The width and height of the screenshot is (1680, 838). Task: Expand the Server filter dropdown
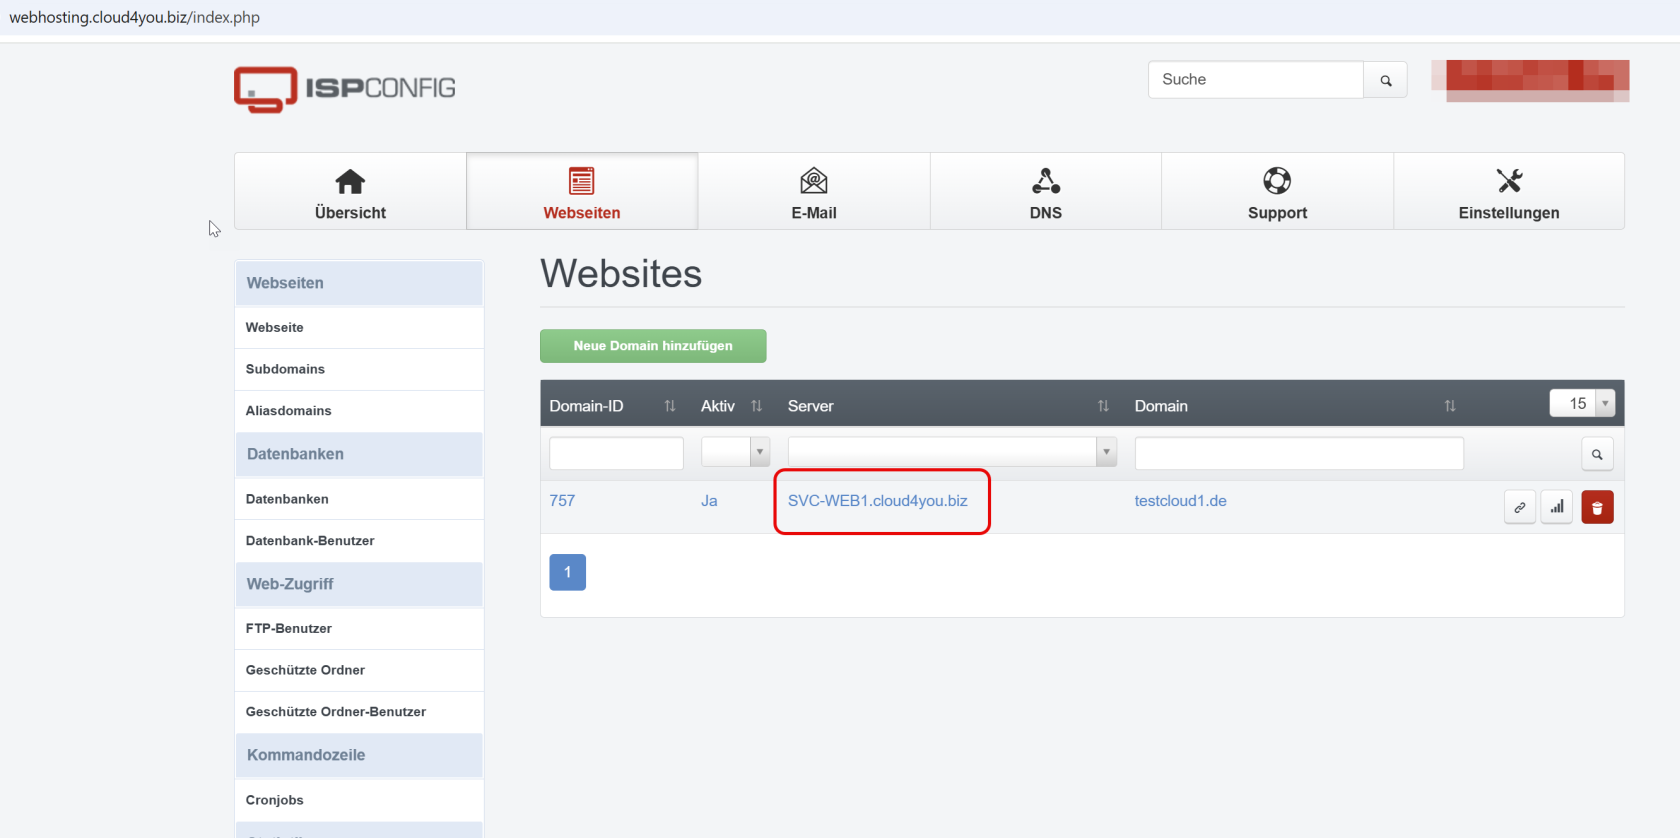point(1106,452)
